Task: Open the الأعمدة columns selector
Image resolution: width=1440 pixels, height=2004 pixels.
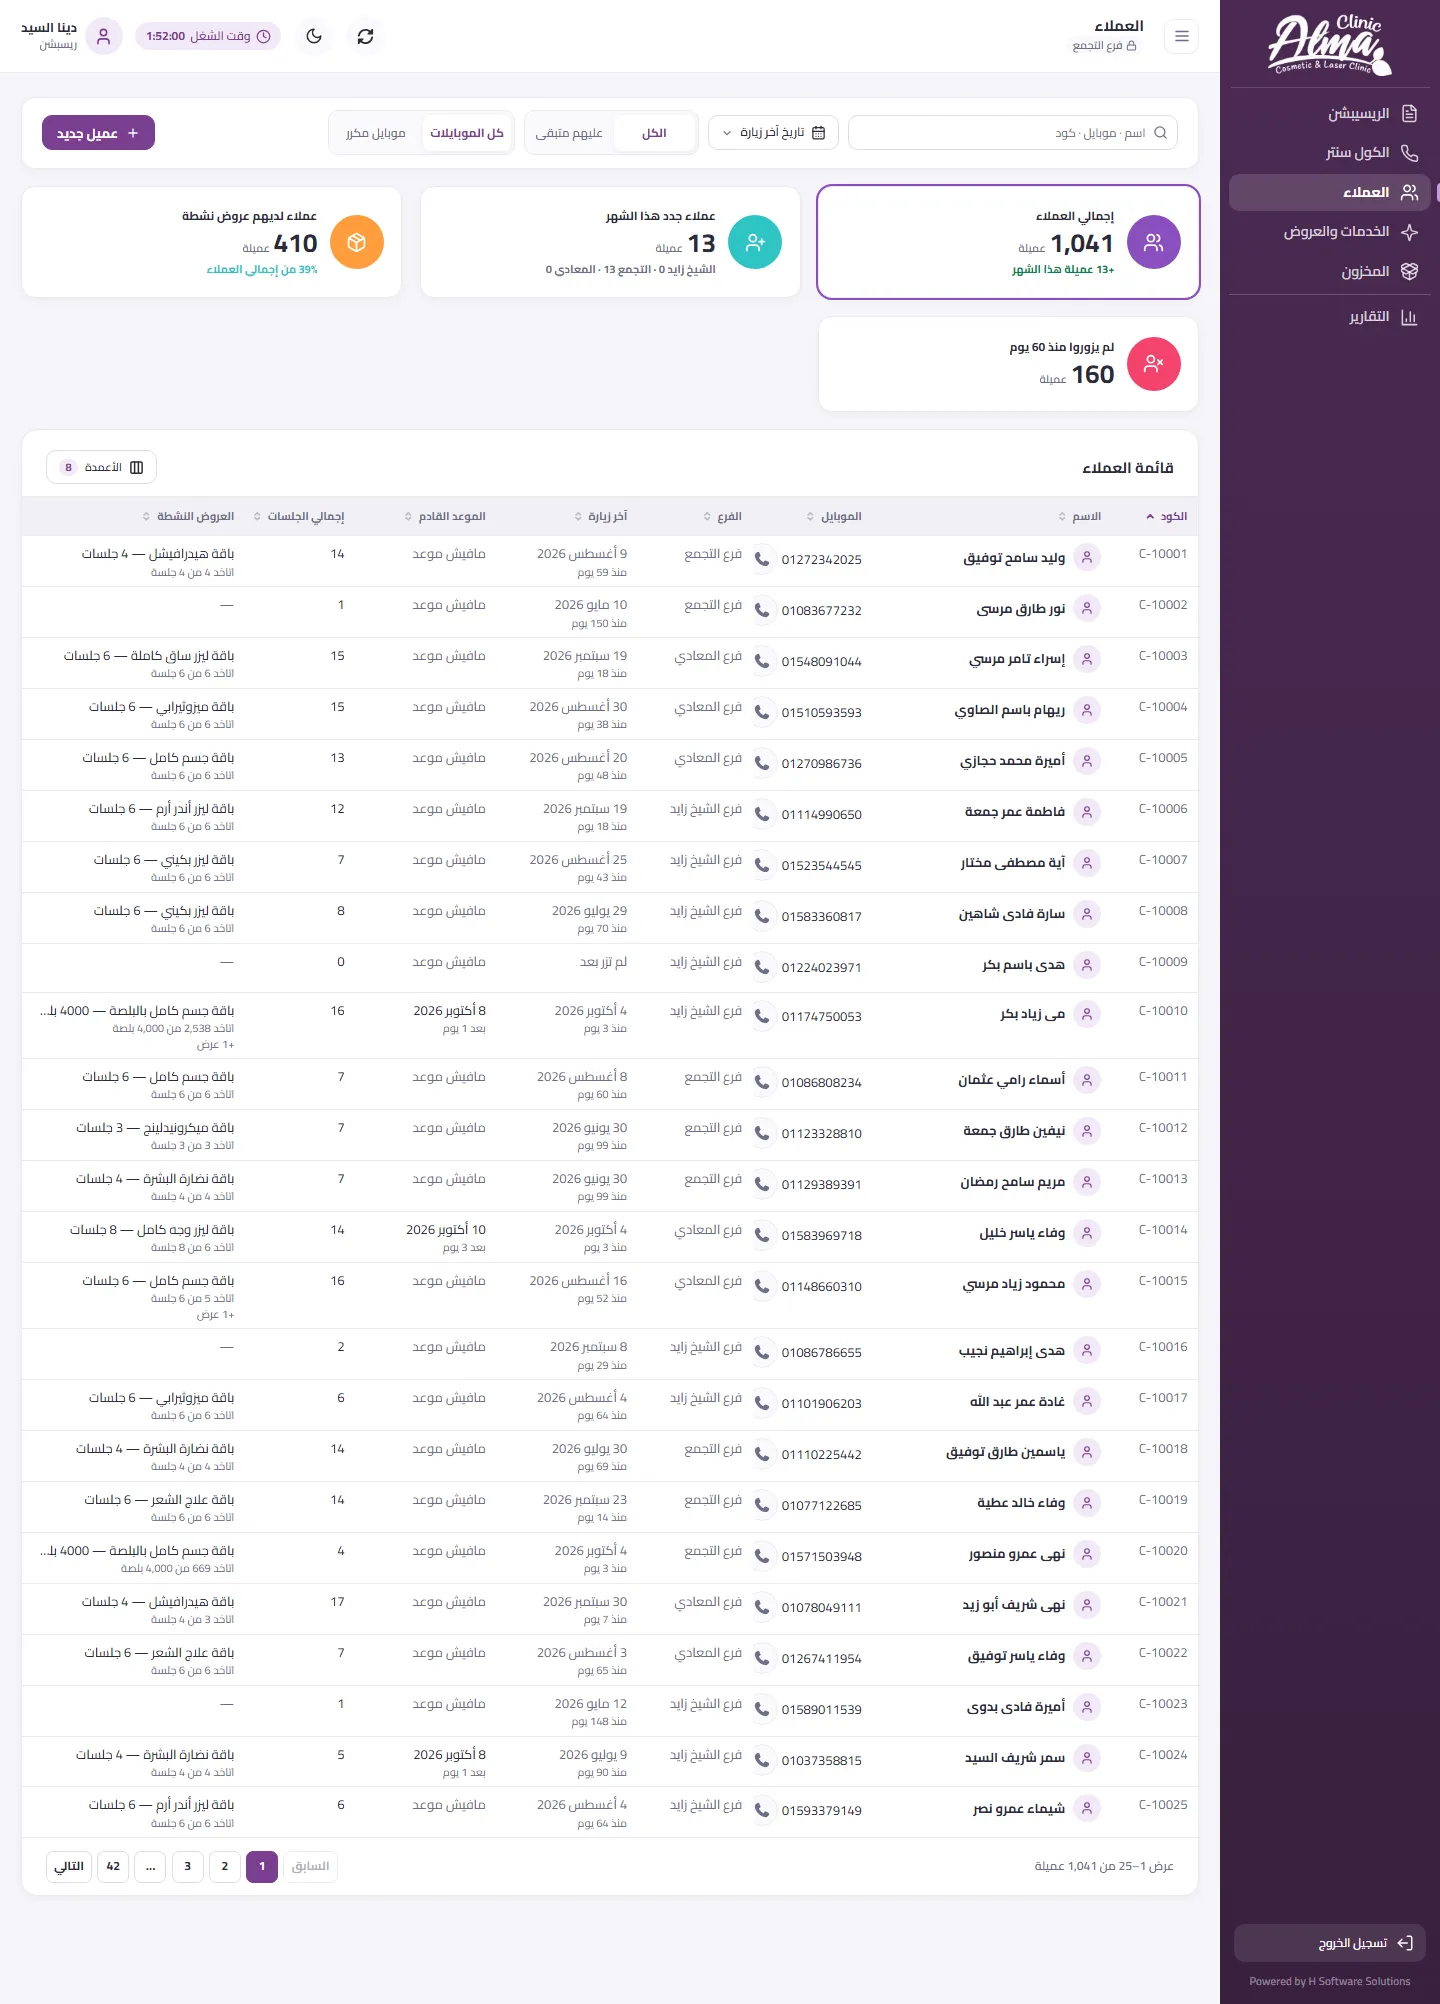Action: click(x=101, y=467)
